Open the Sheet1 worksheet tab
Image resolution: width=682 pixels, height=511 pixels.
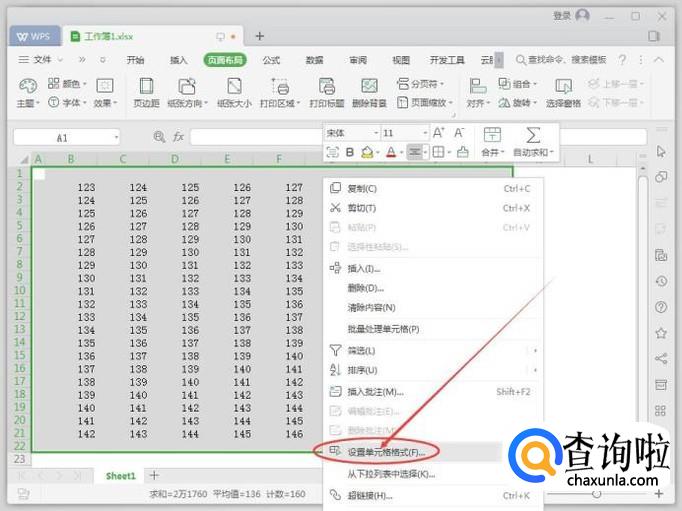click(x=120, y=475)
